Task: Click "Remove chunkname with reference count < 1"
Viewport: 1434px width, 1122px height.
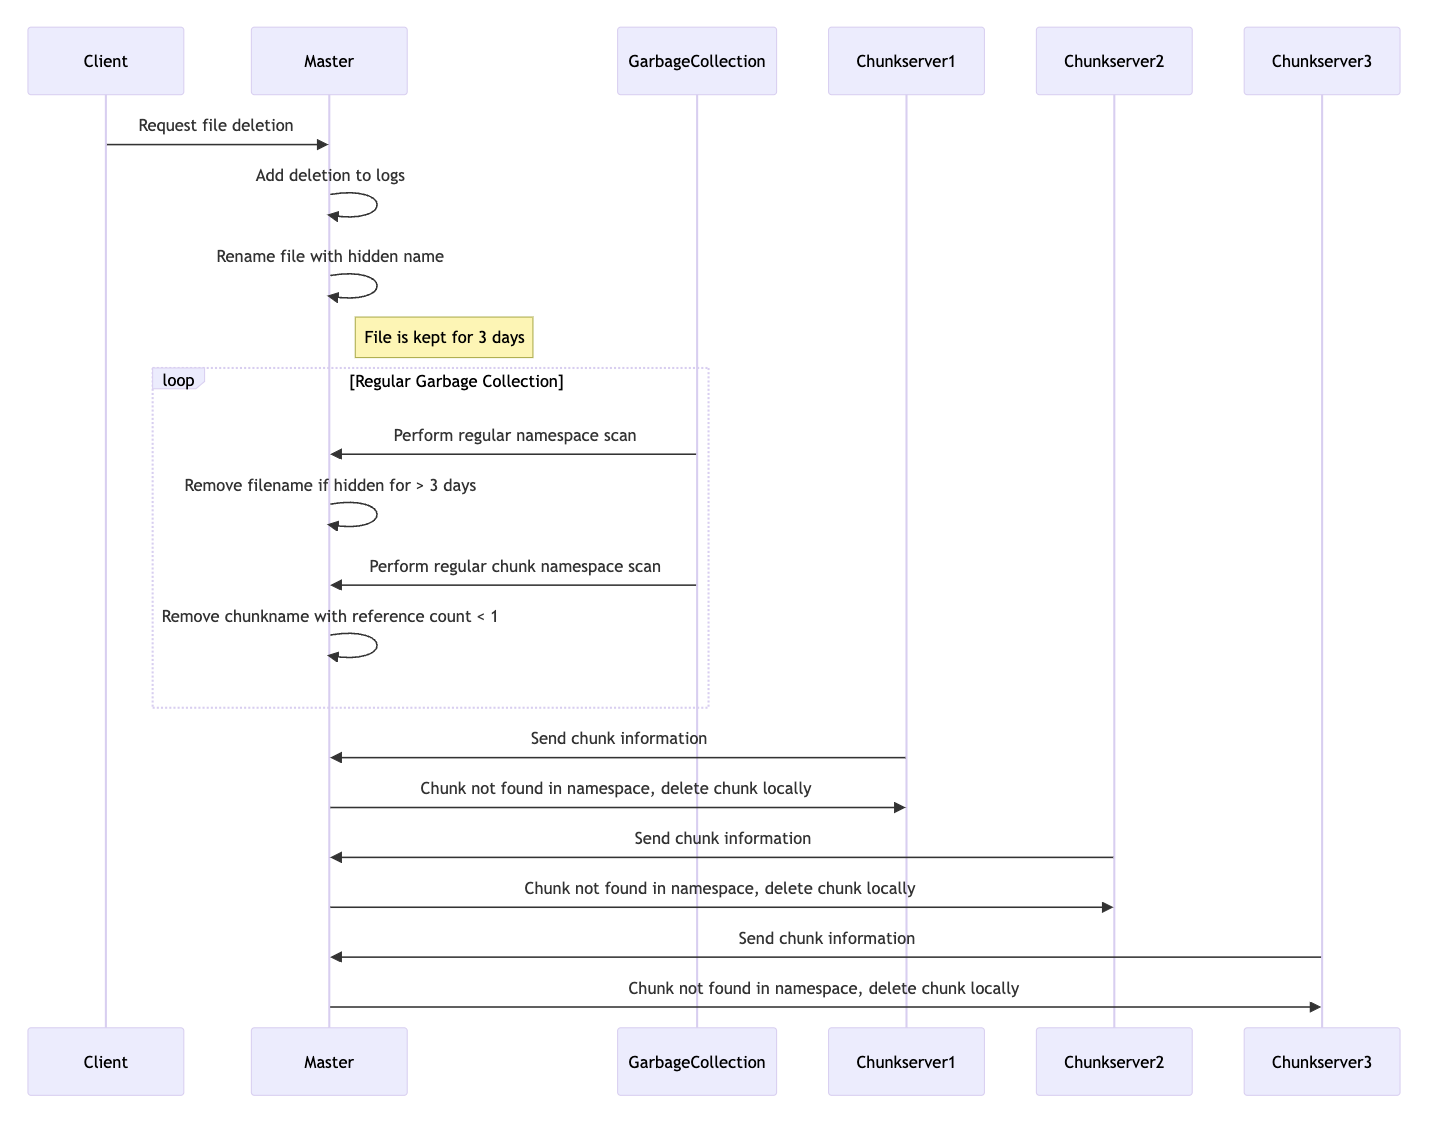Action: [x=330, y=616]
